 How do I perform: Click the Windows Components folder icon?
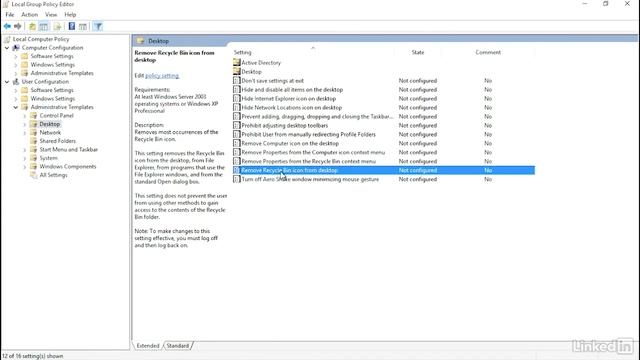[34, 167]
